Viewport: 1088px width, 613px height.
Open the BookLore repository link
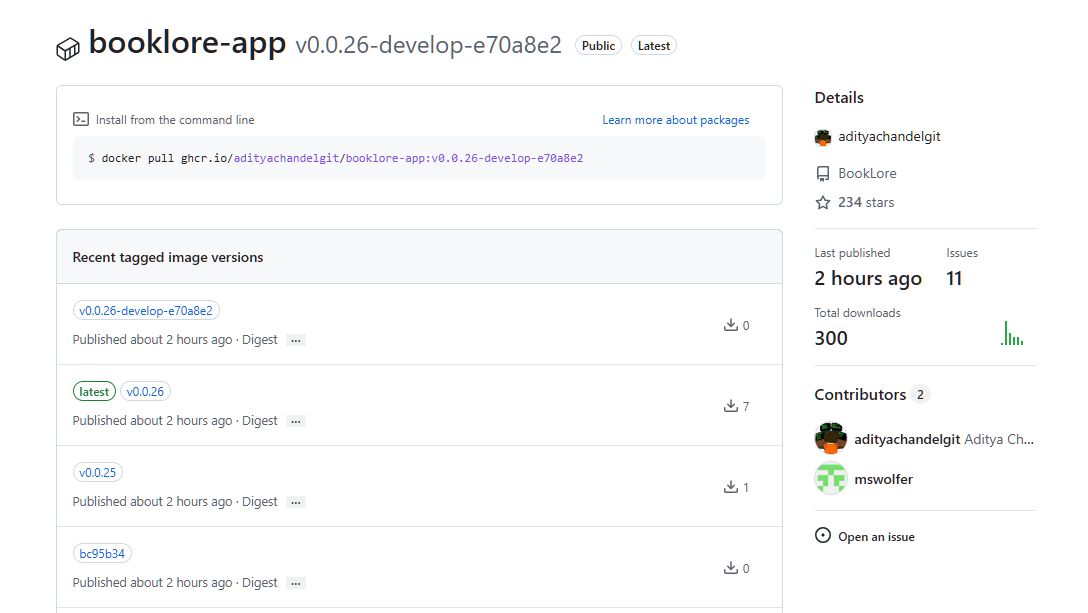coord(867,173)
